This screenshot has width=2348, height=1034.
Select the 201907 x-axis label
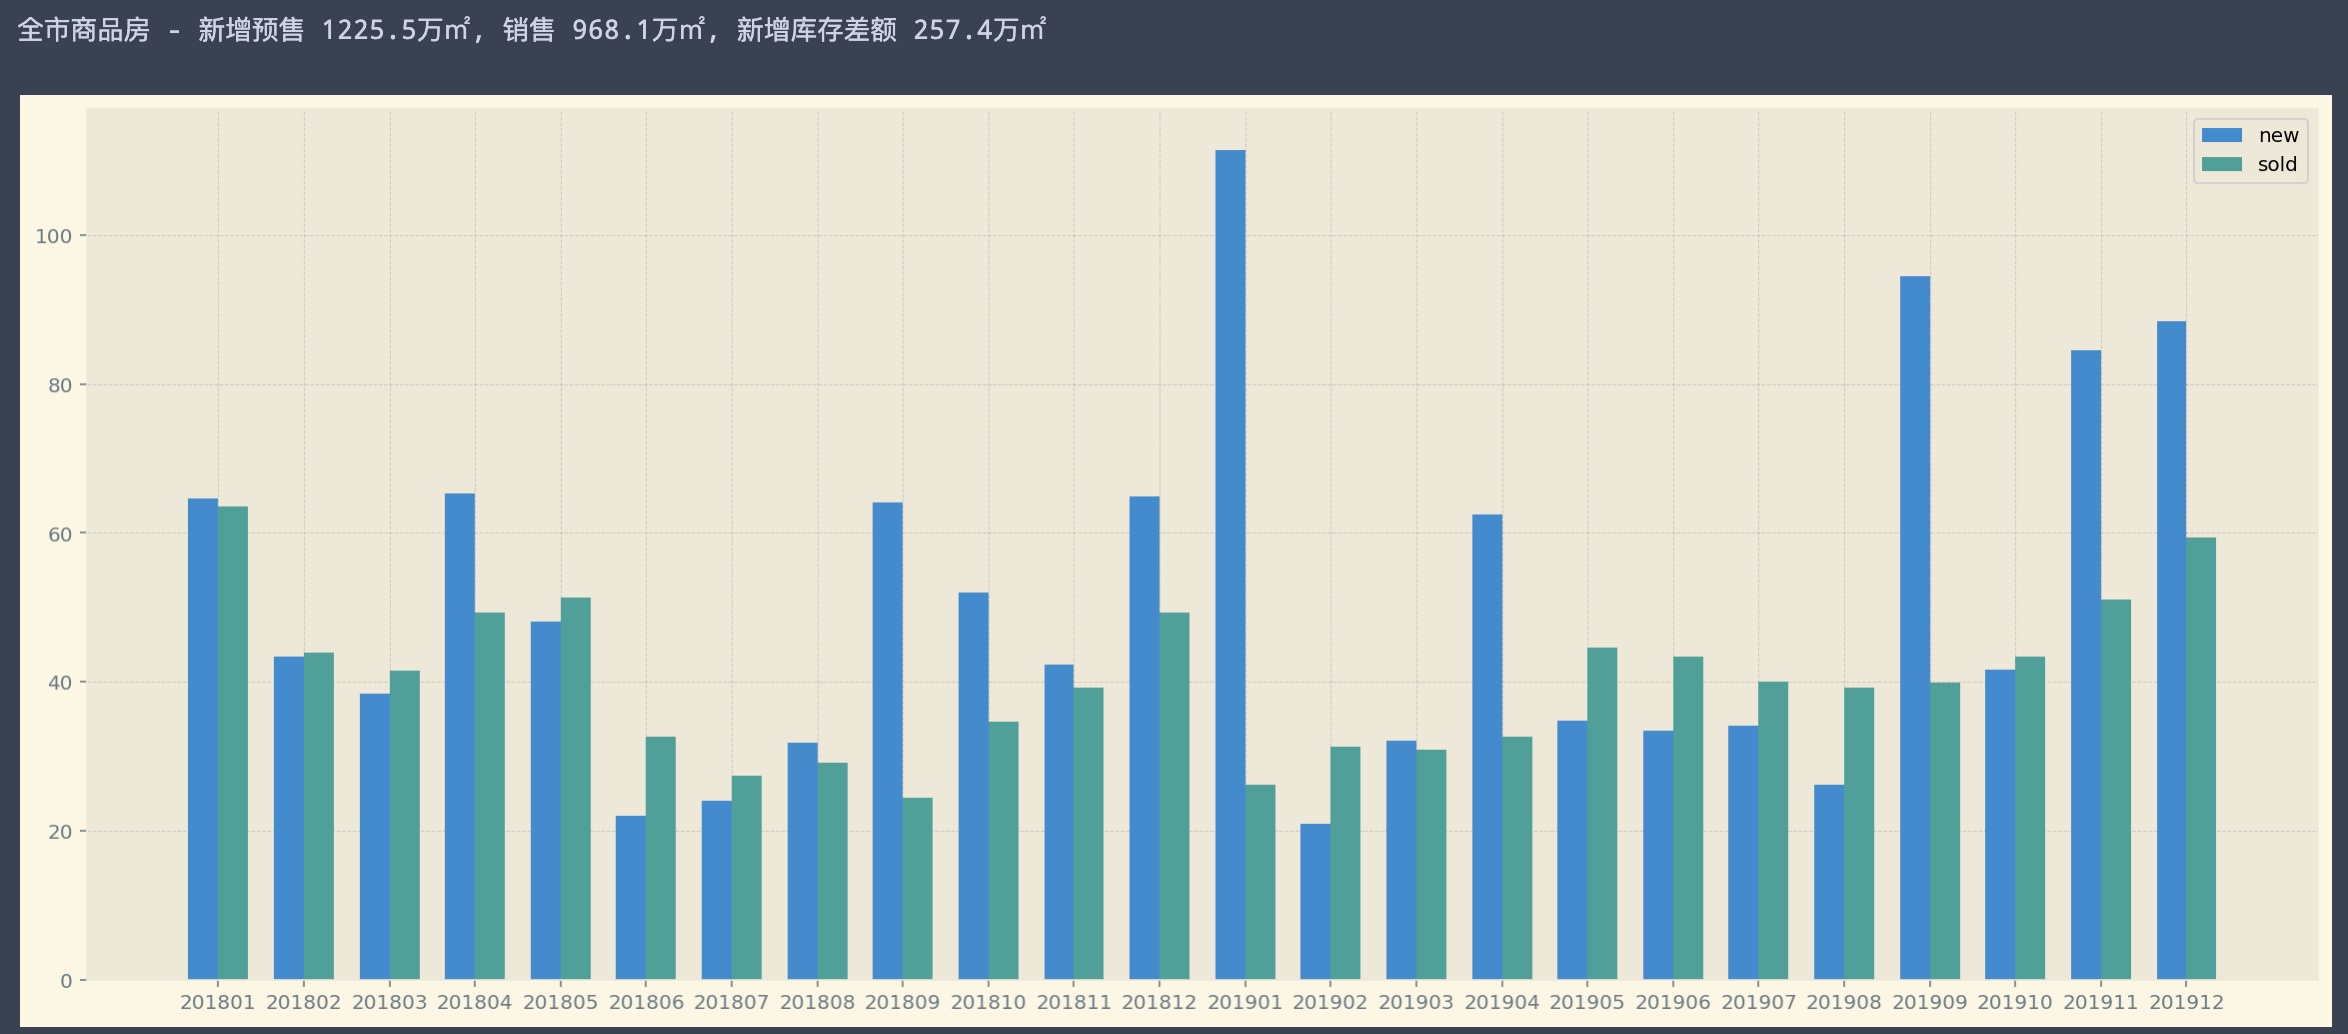(x=1758, y=1002)
